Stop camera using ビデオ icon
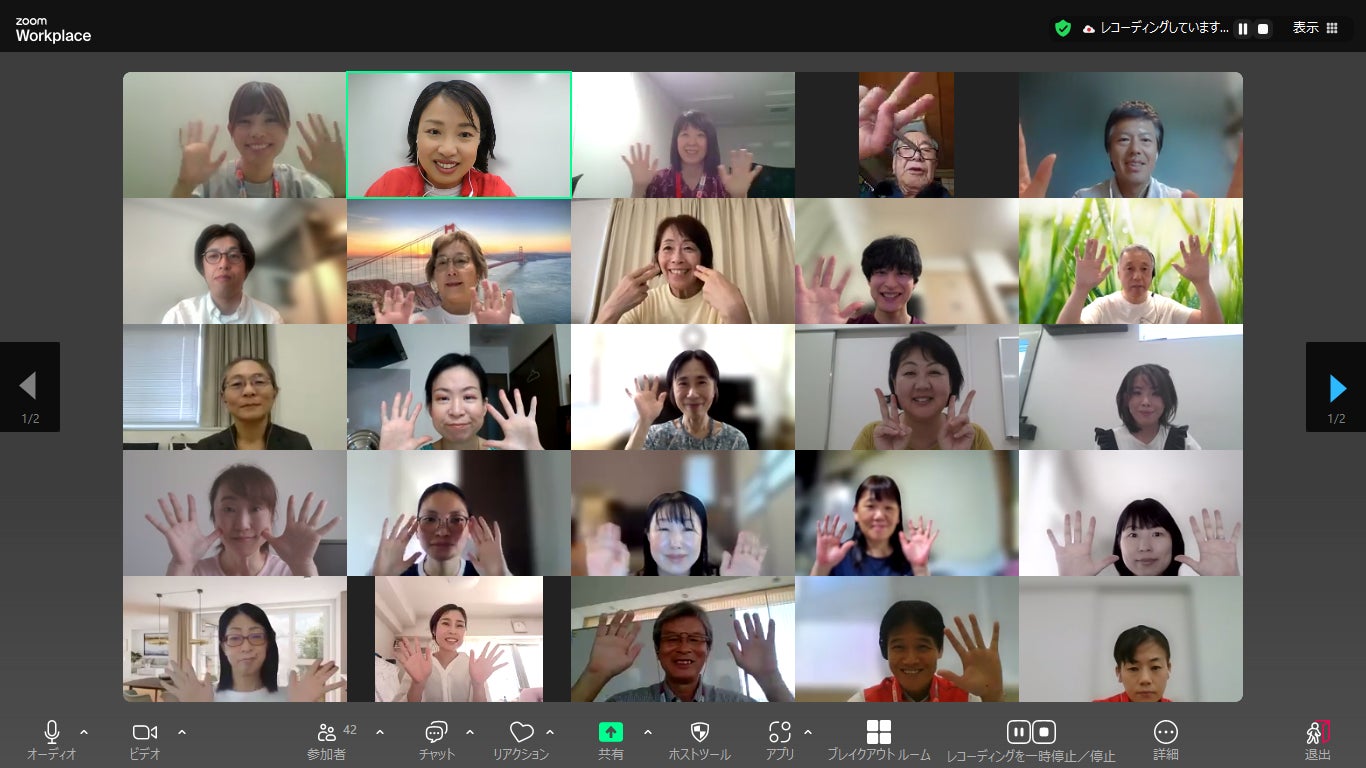 pos(145,733)
